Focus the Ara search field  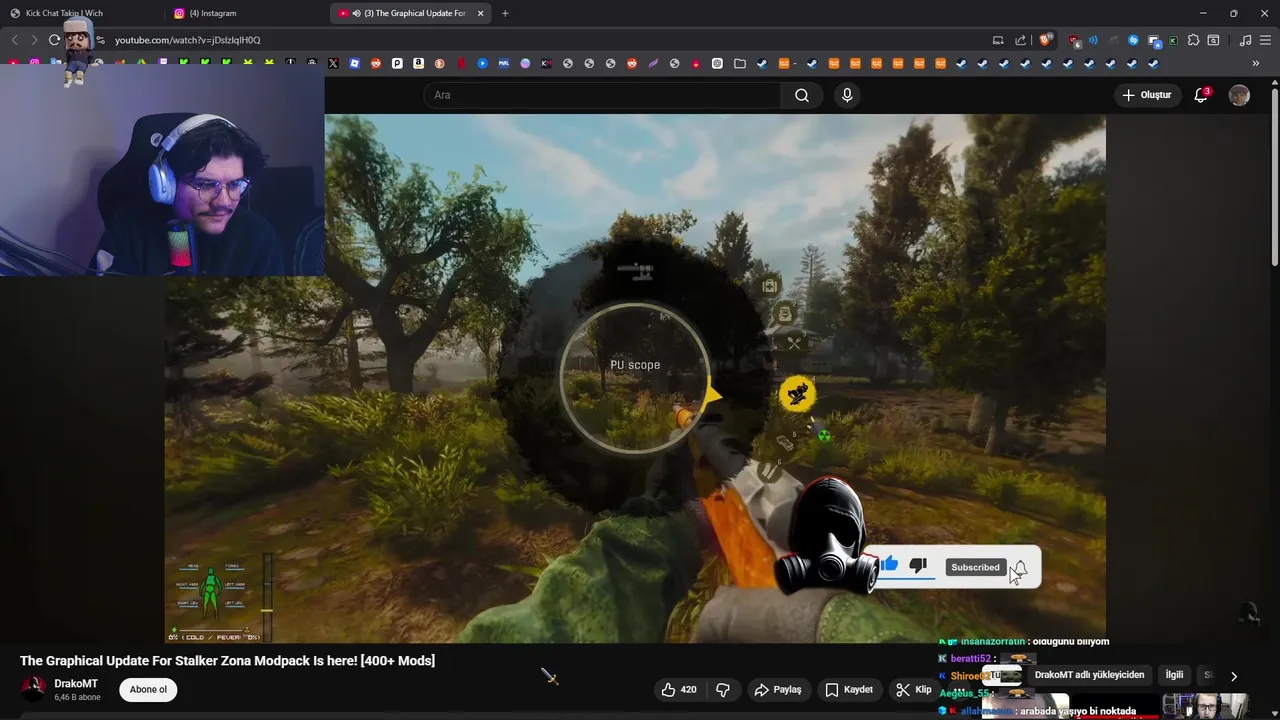[x=603, y=95]
